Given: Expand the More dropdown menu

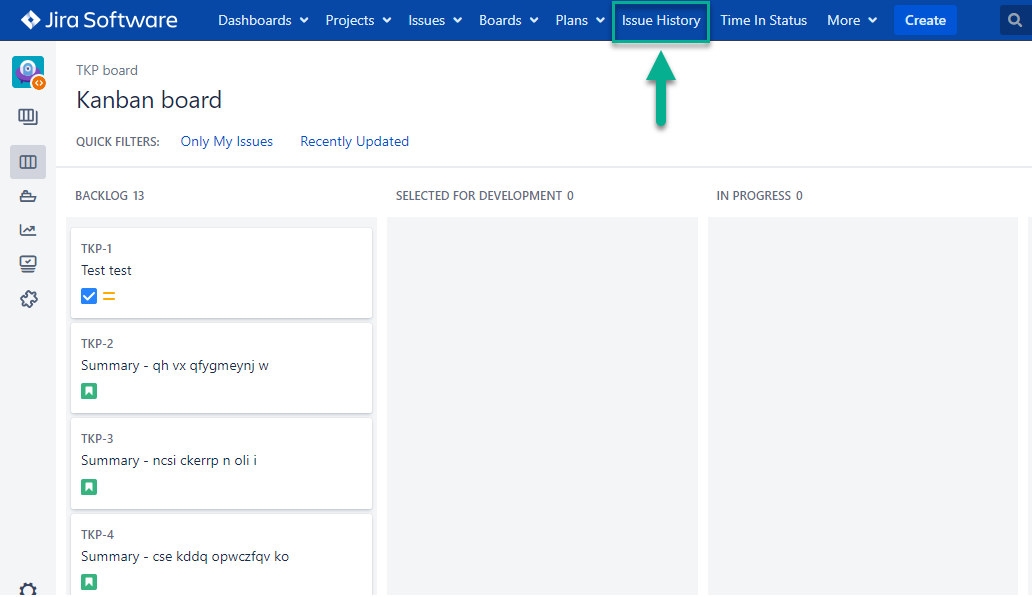Looking at the screenshot, I should 852,20.
